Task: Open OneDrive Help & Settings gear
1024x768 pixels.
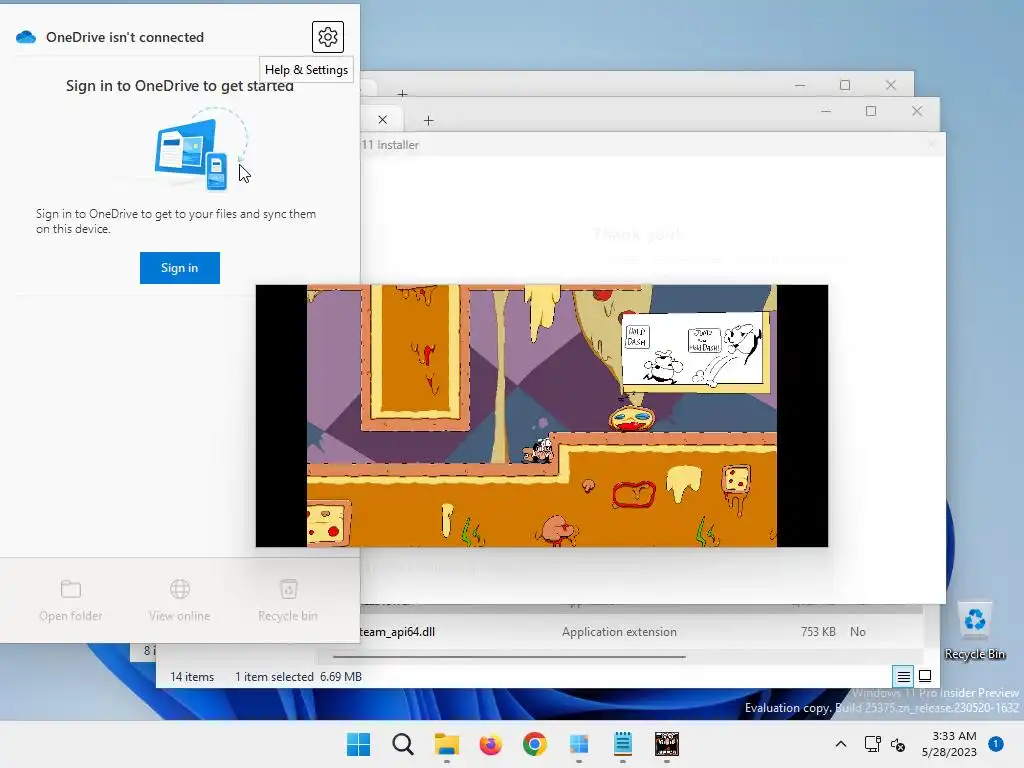Action: click(327, 37)
